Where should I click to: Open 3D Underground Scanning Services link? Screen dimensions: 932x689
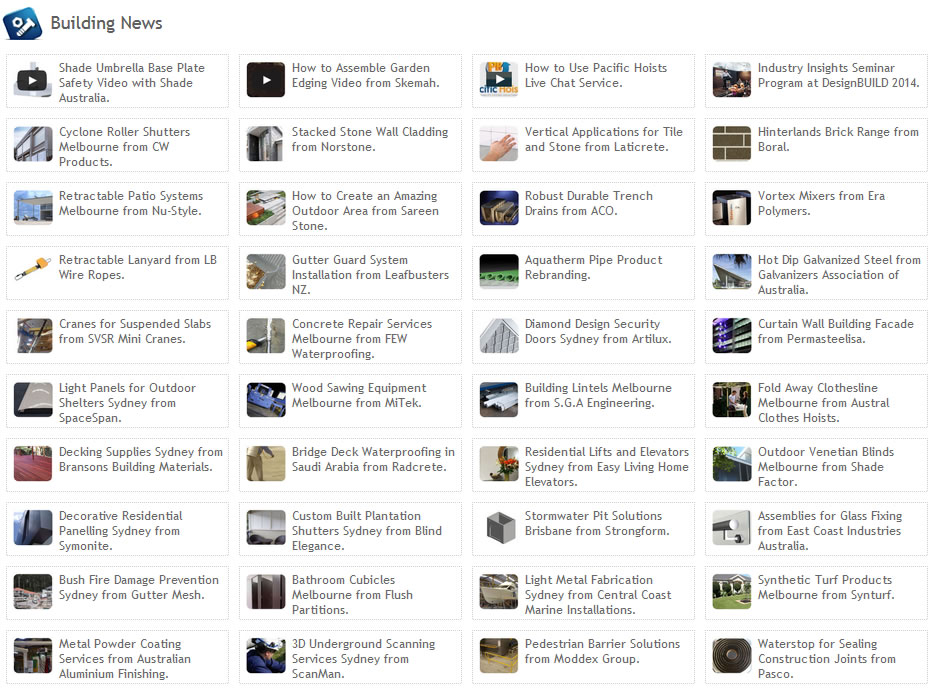tap(364, 659)
